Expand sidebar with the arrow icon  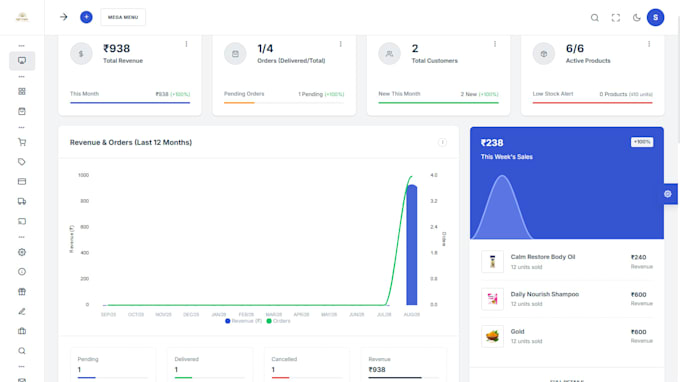click(64, 17)
